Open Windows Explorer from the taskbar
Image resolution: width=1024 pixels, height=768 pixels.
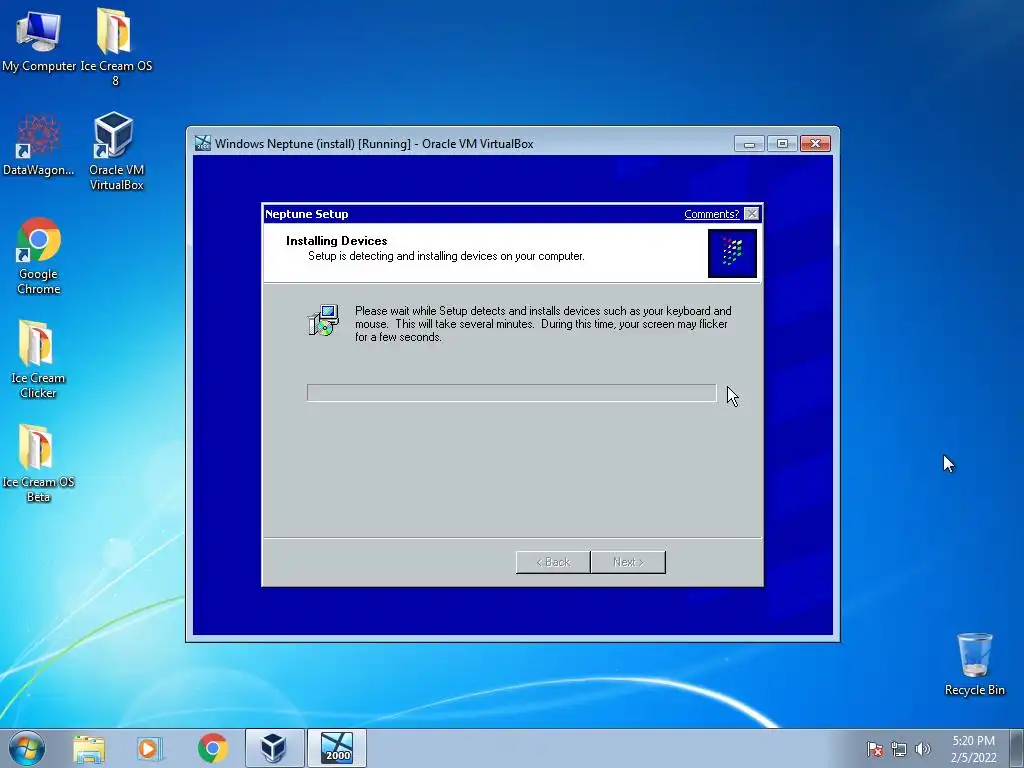click(x=89, y=748)
